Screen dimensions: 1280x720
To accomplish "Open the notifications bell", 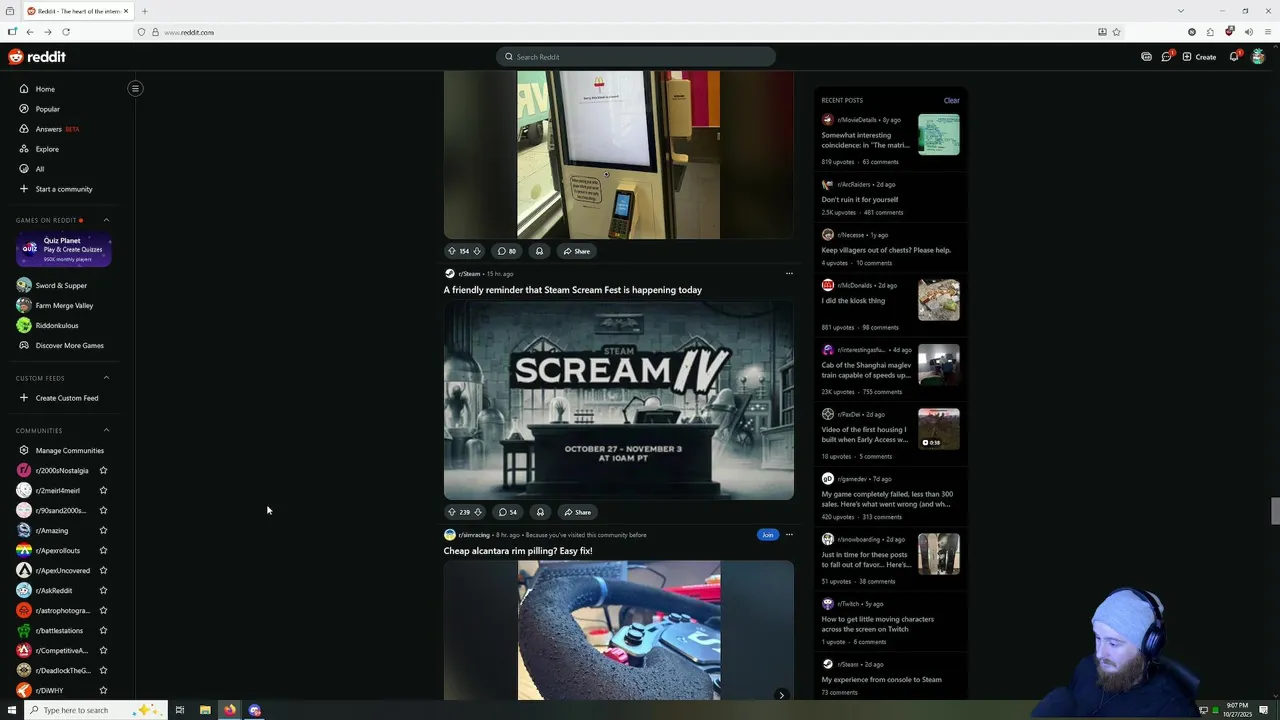I will pyautogui.click(x=1234, y=57).
